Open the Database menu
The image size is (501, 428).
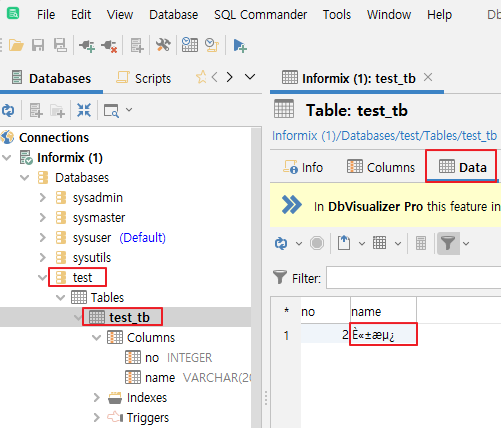pyautogui.click(x=173, y=15)
